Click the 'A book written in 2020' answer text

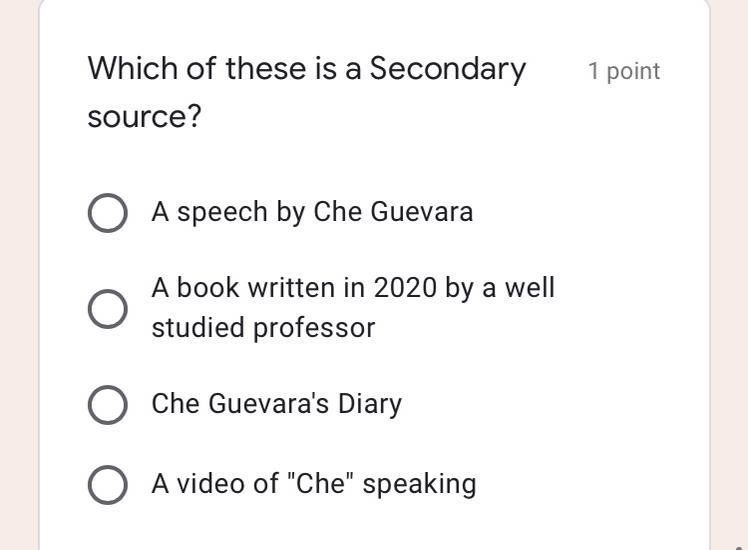353,288
